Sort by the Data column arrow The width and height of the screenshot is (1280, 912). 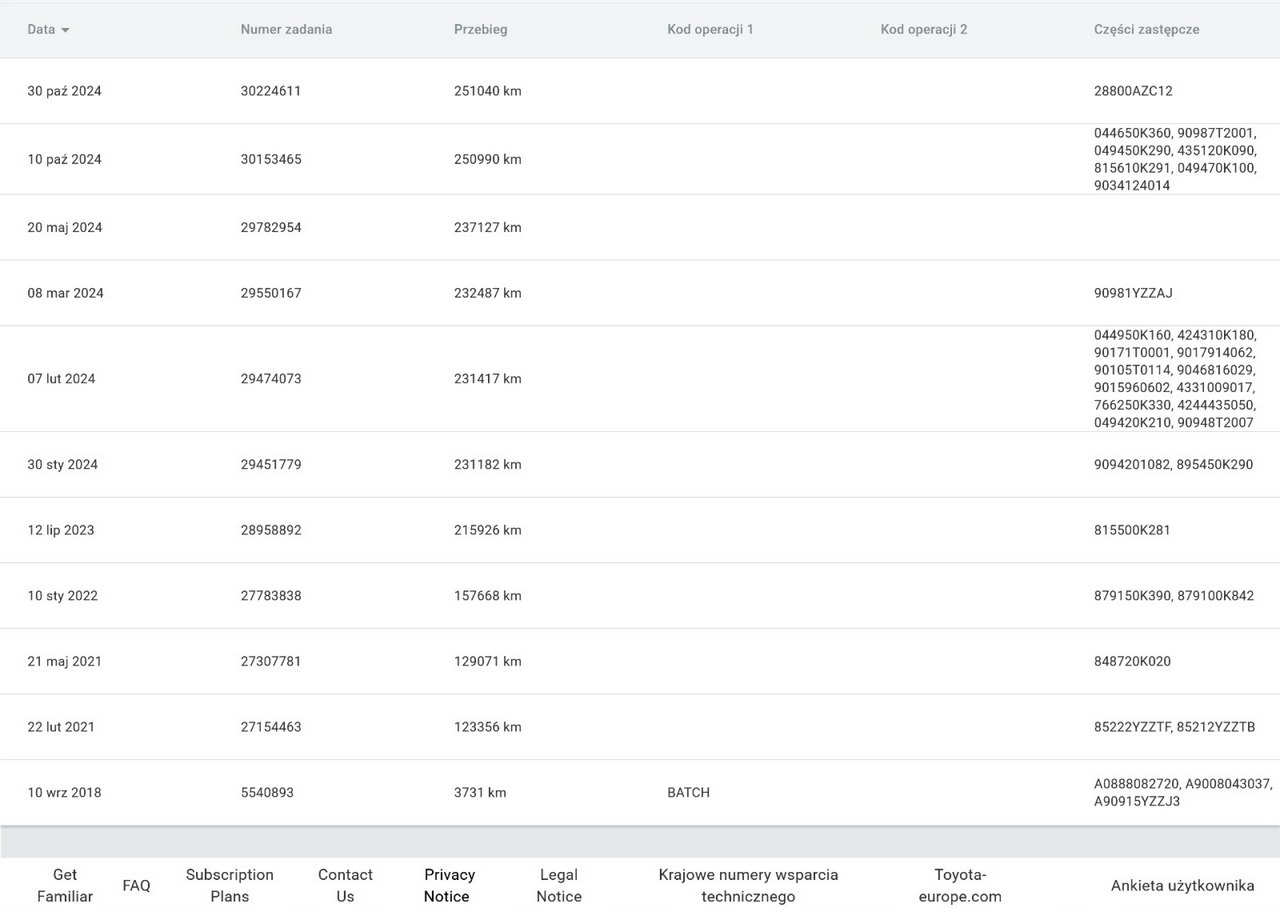click(65, 30)
